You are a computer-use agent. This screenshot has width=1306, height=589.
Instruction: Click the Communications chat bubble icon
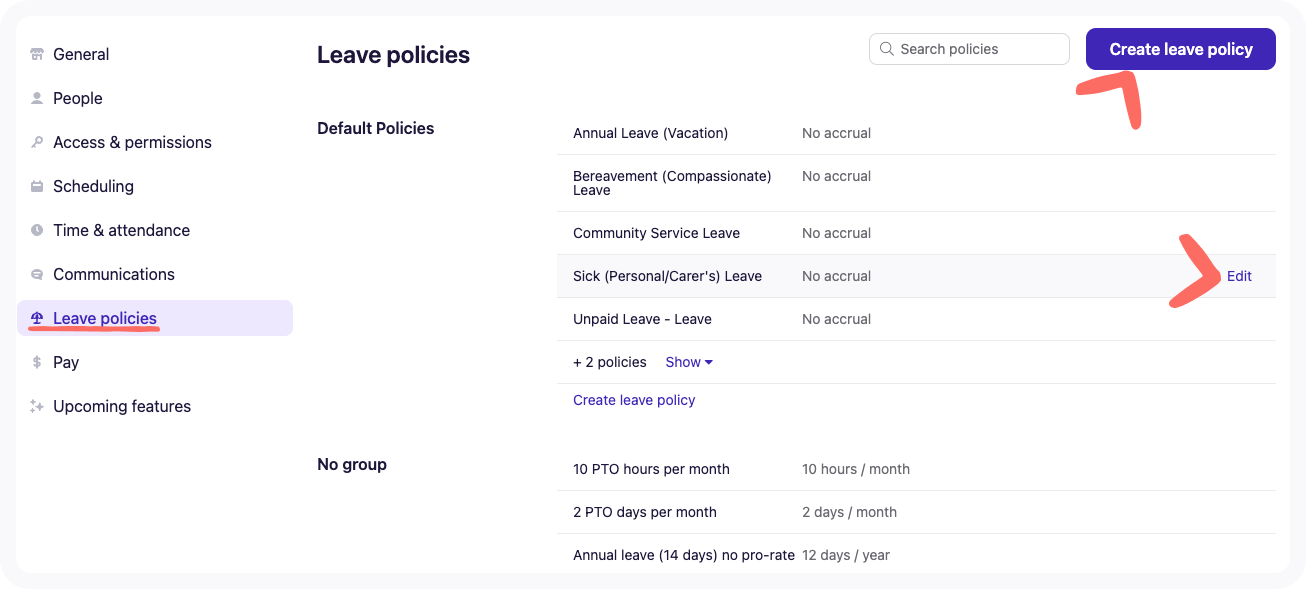[x=37, y=274]
